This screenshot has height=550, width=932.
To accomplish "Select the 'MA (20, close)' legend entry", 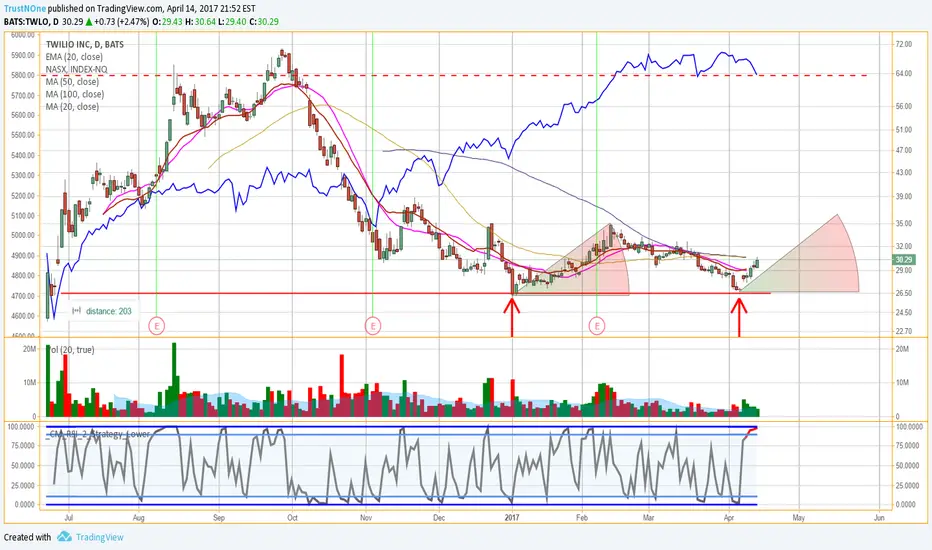I will (72, 107).
